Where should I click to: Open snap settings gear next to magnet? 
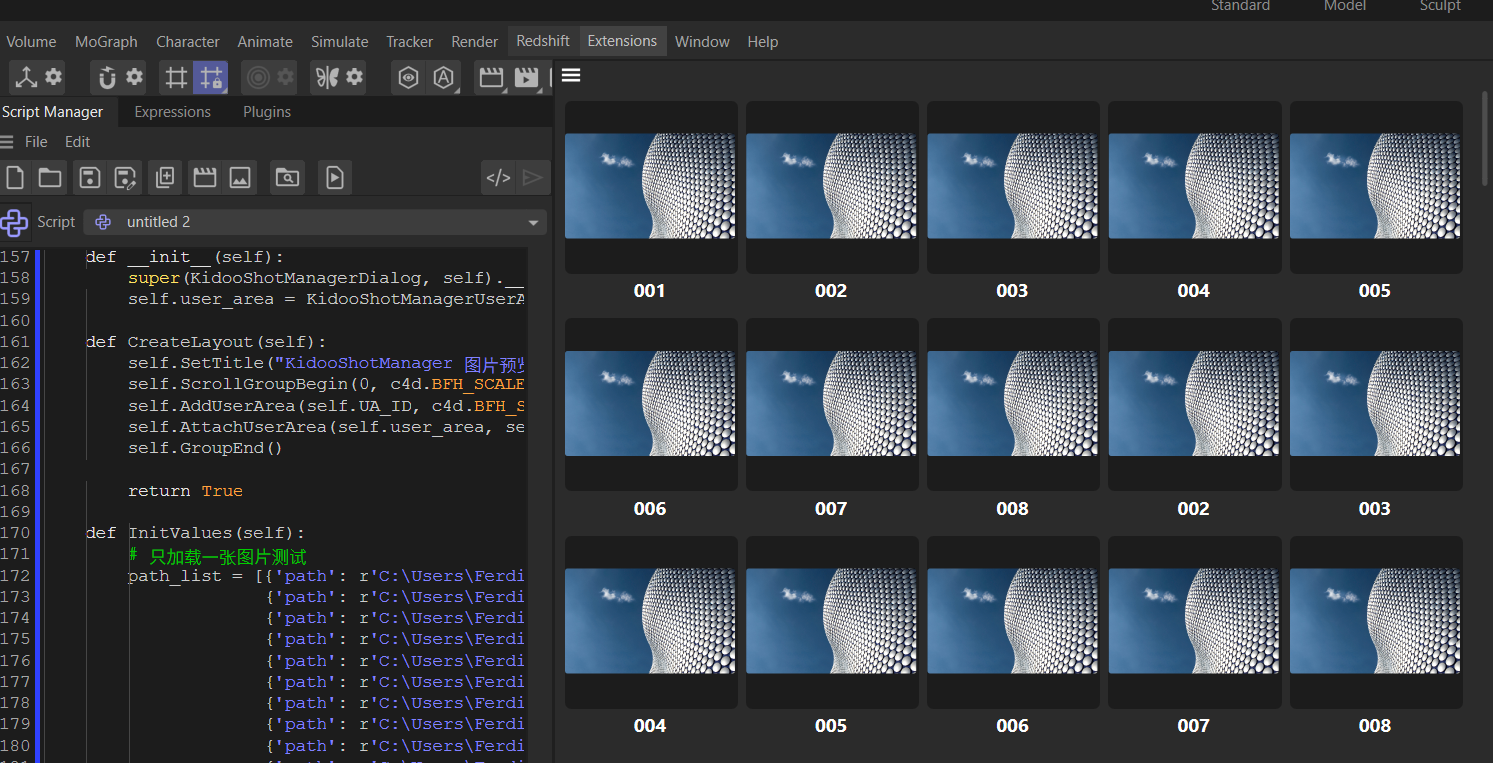coord(134,77)
